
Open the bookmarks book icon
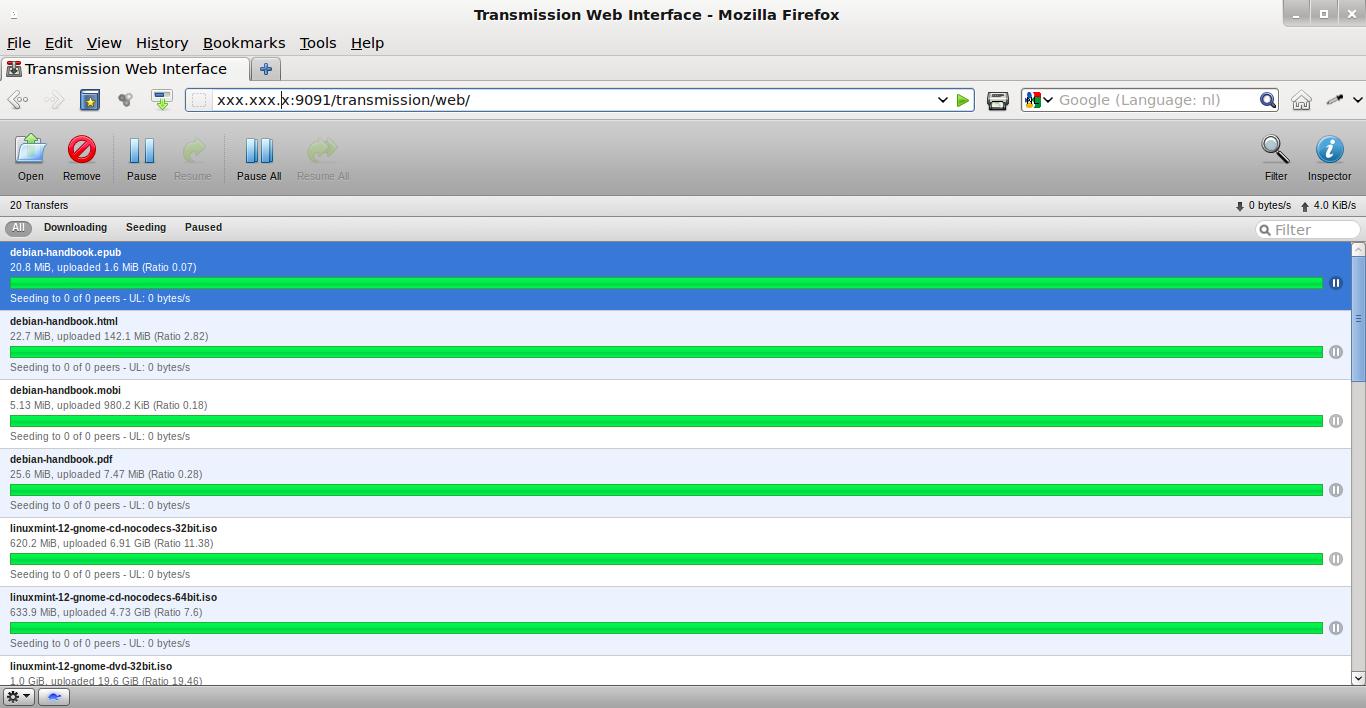[x=90, y=100]
